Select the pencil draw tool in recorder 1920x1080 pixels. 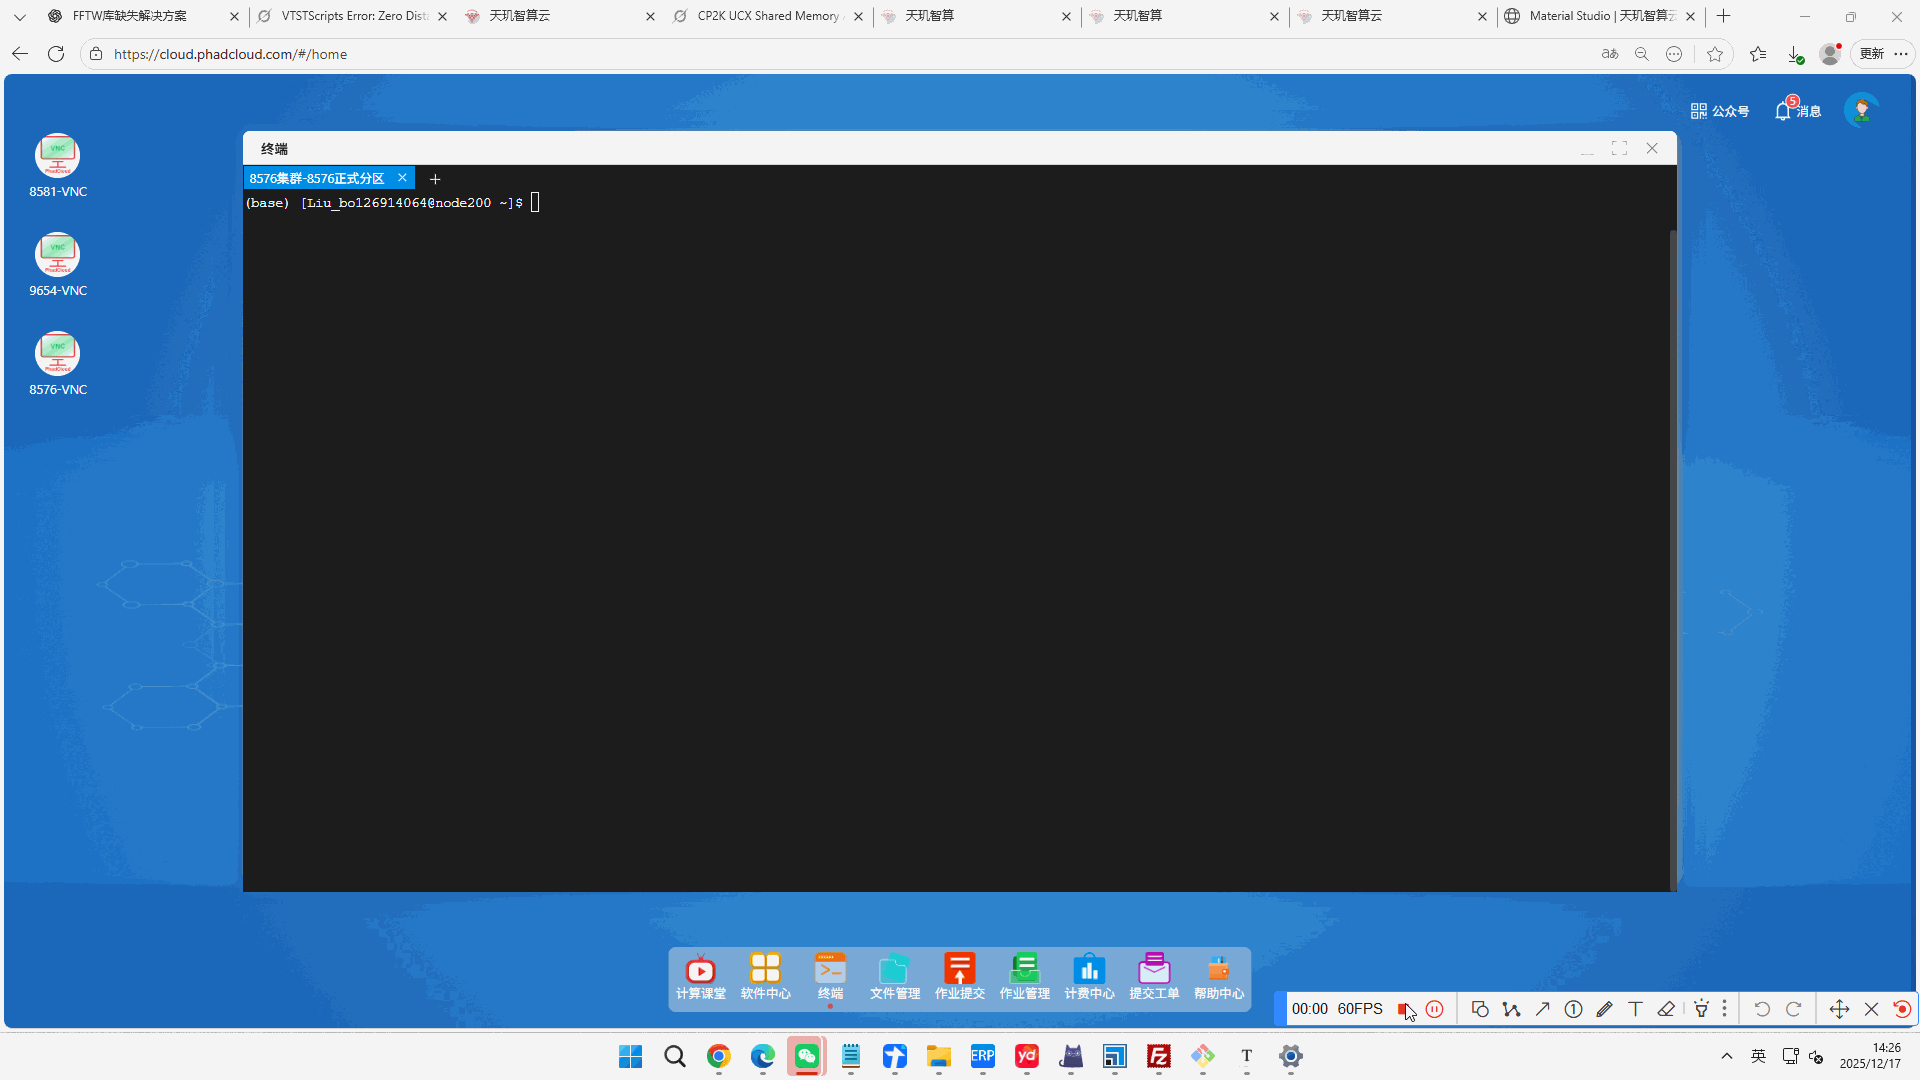[1604, 1009]
